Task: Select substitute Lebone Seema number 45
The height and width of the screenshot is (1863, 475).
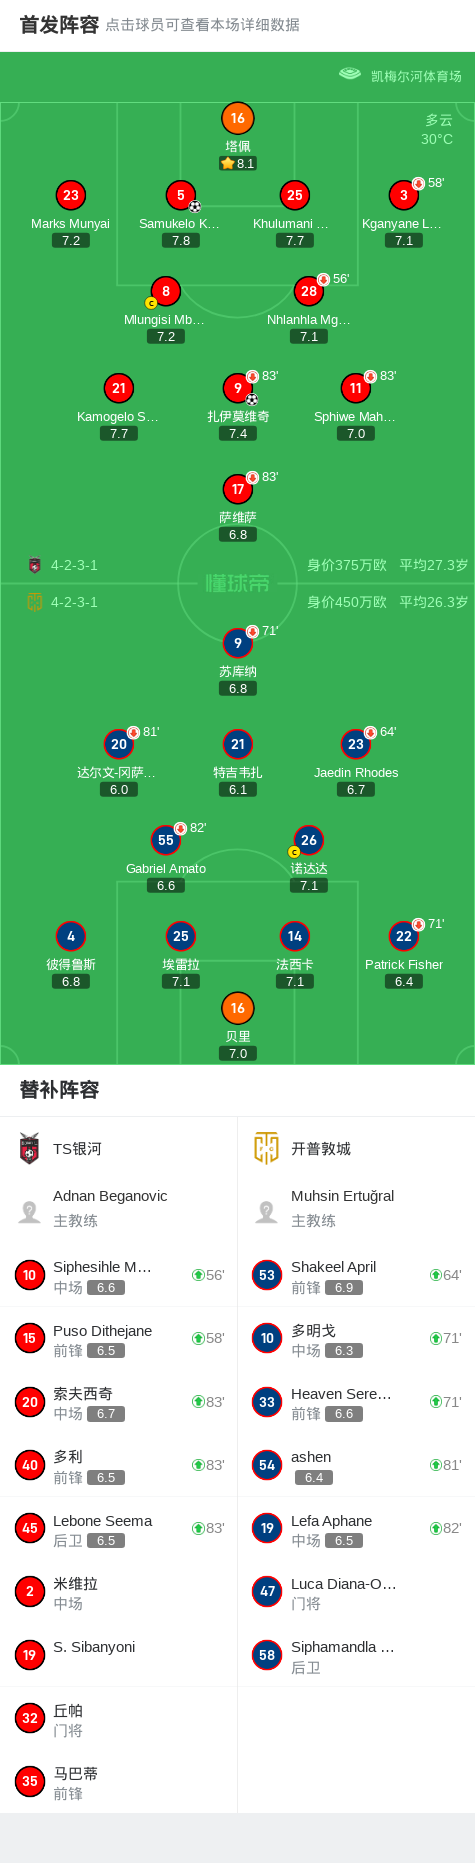Action: click(x=119, y=1529)
